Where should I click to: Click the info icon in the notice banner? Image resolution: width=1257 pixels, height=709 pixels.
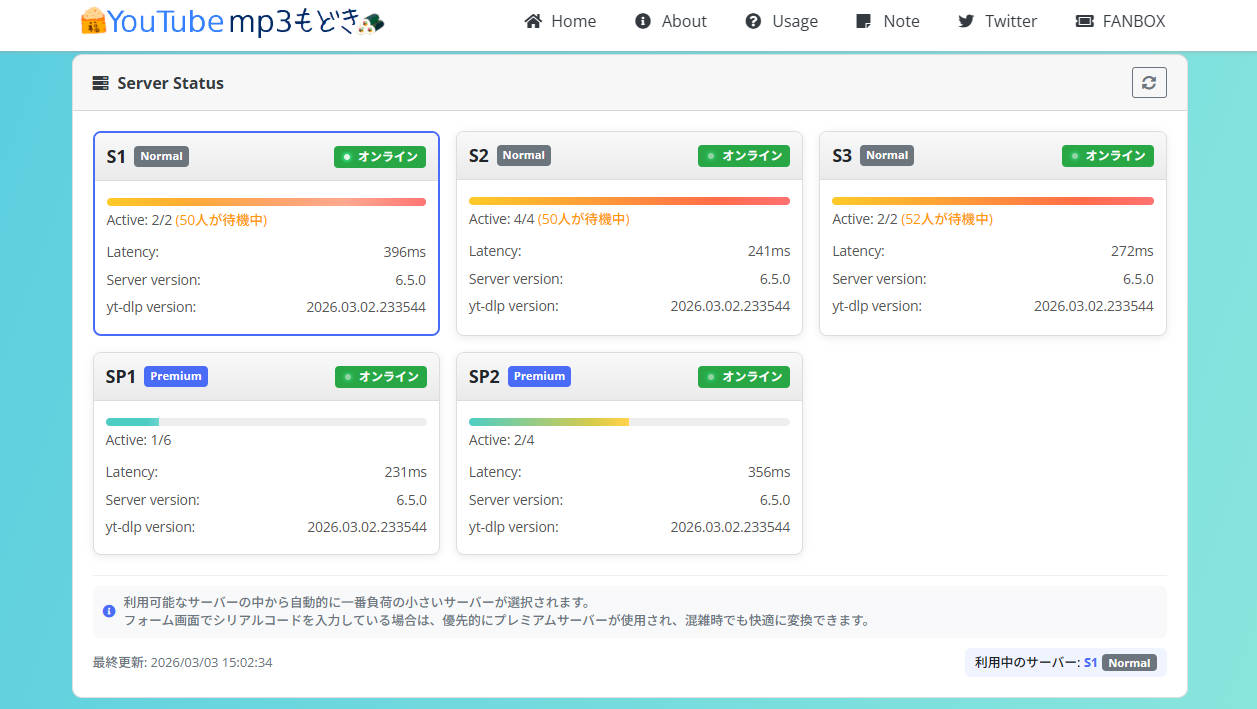109,611
